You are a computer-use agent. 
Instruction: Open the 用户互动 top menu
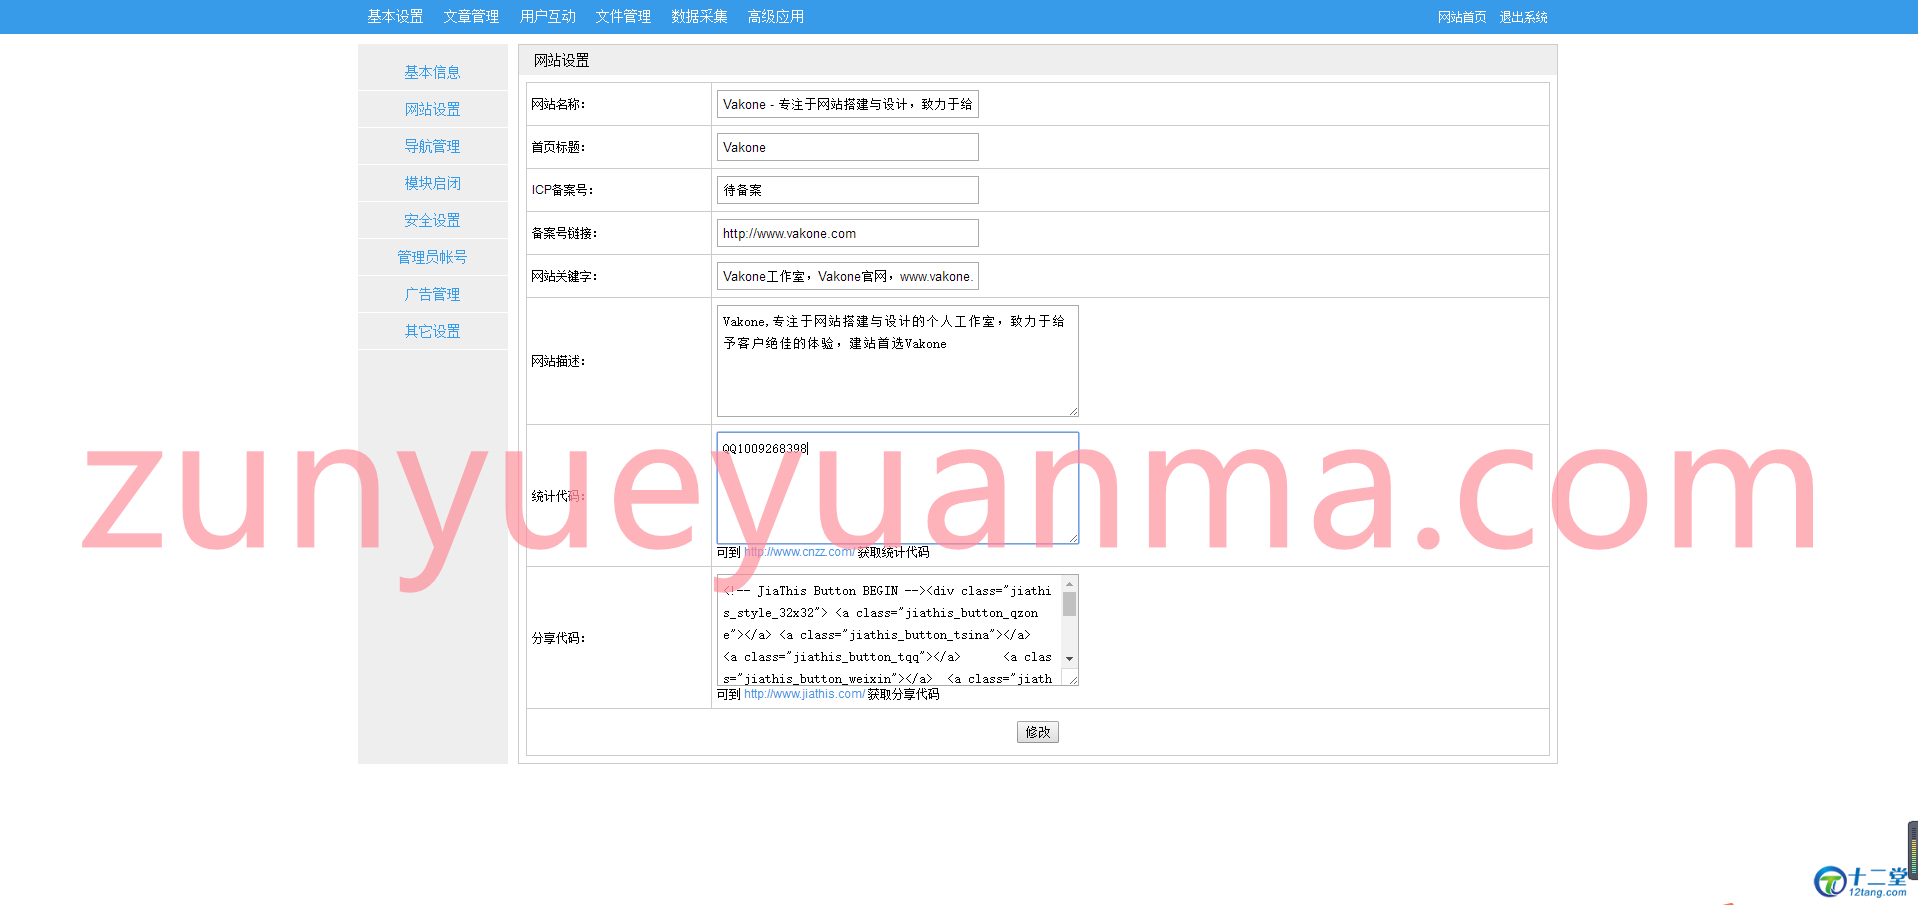[547, 16]
